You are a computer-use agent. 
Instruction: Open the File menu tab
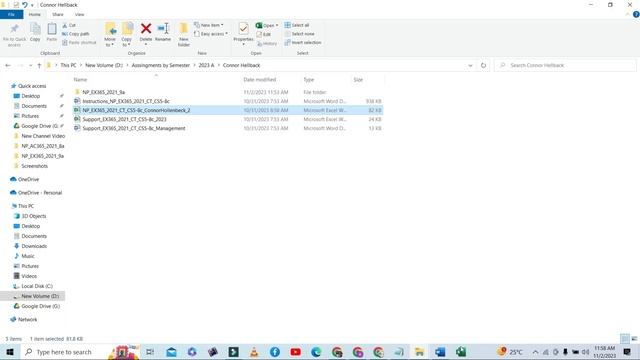[x=11, y=14]
